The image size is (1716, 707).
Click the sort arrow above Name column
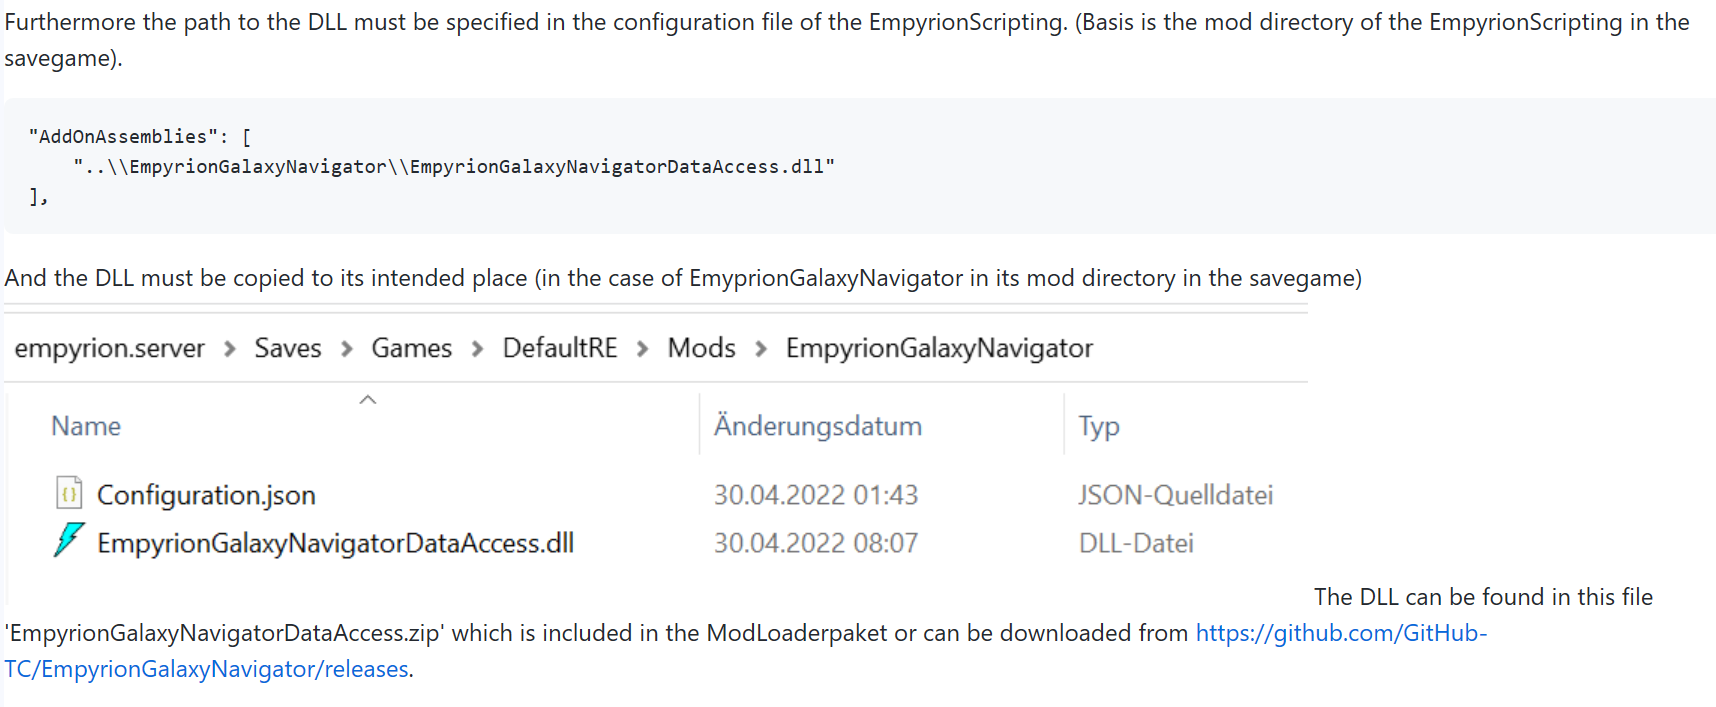(x=368, y=400)
